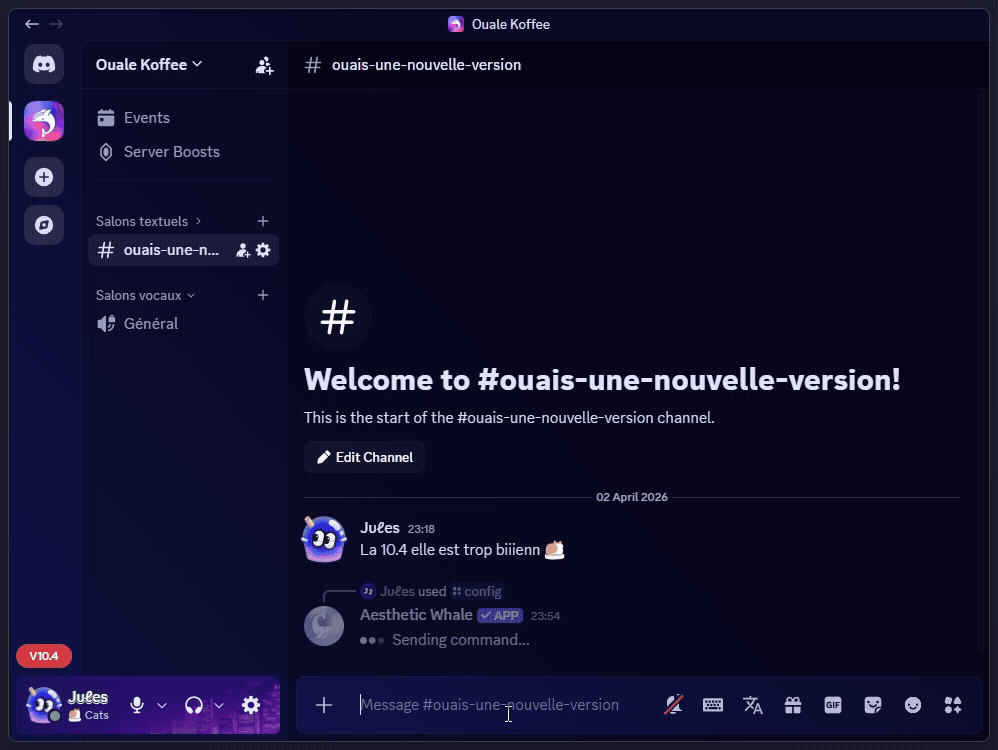Screen dimensions: 998x750
Task: Expand microphone input options arrow
Action: (162, 705)
